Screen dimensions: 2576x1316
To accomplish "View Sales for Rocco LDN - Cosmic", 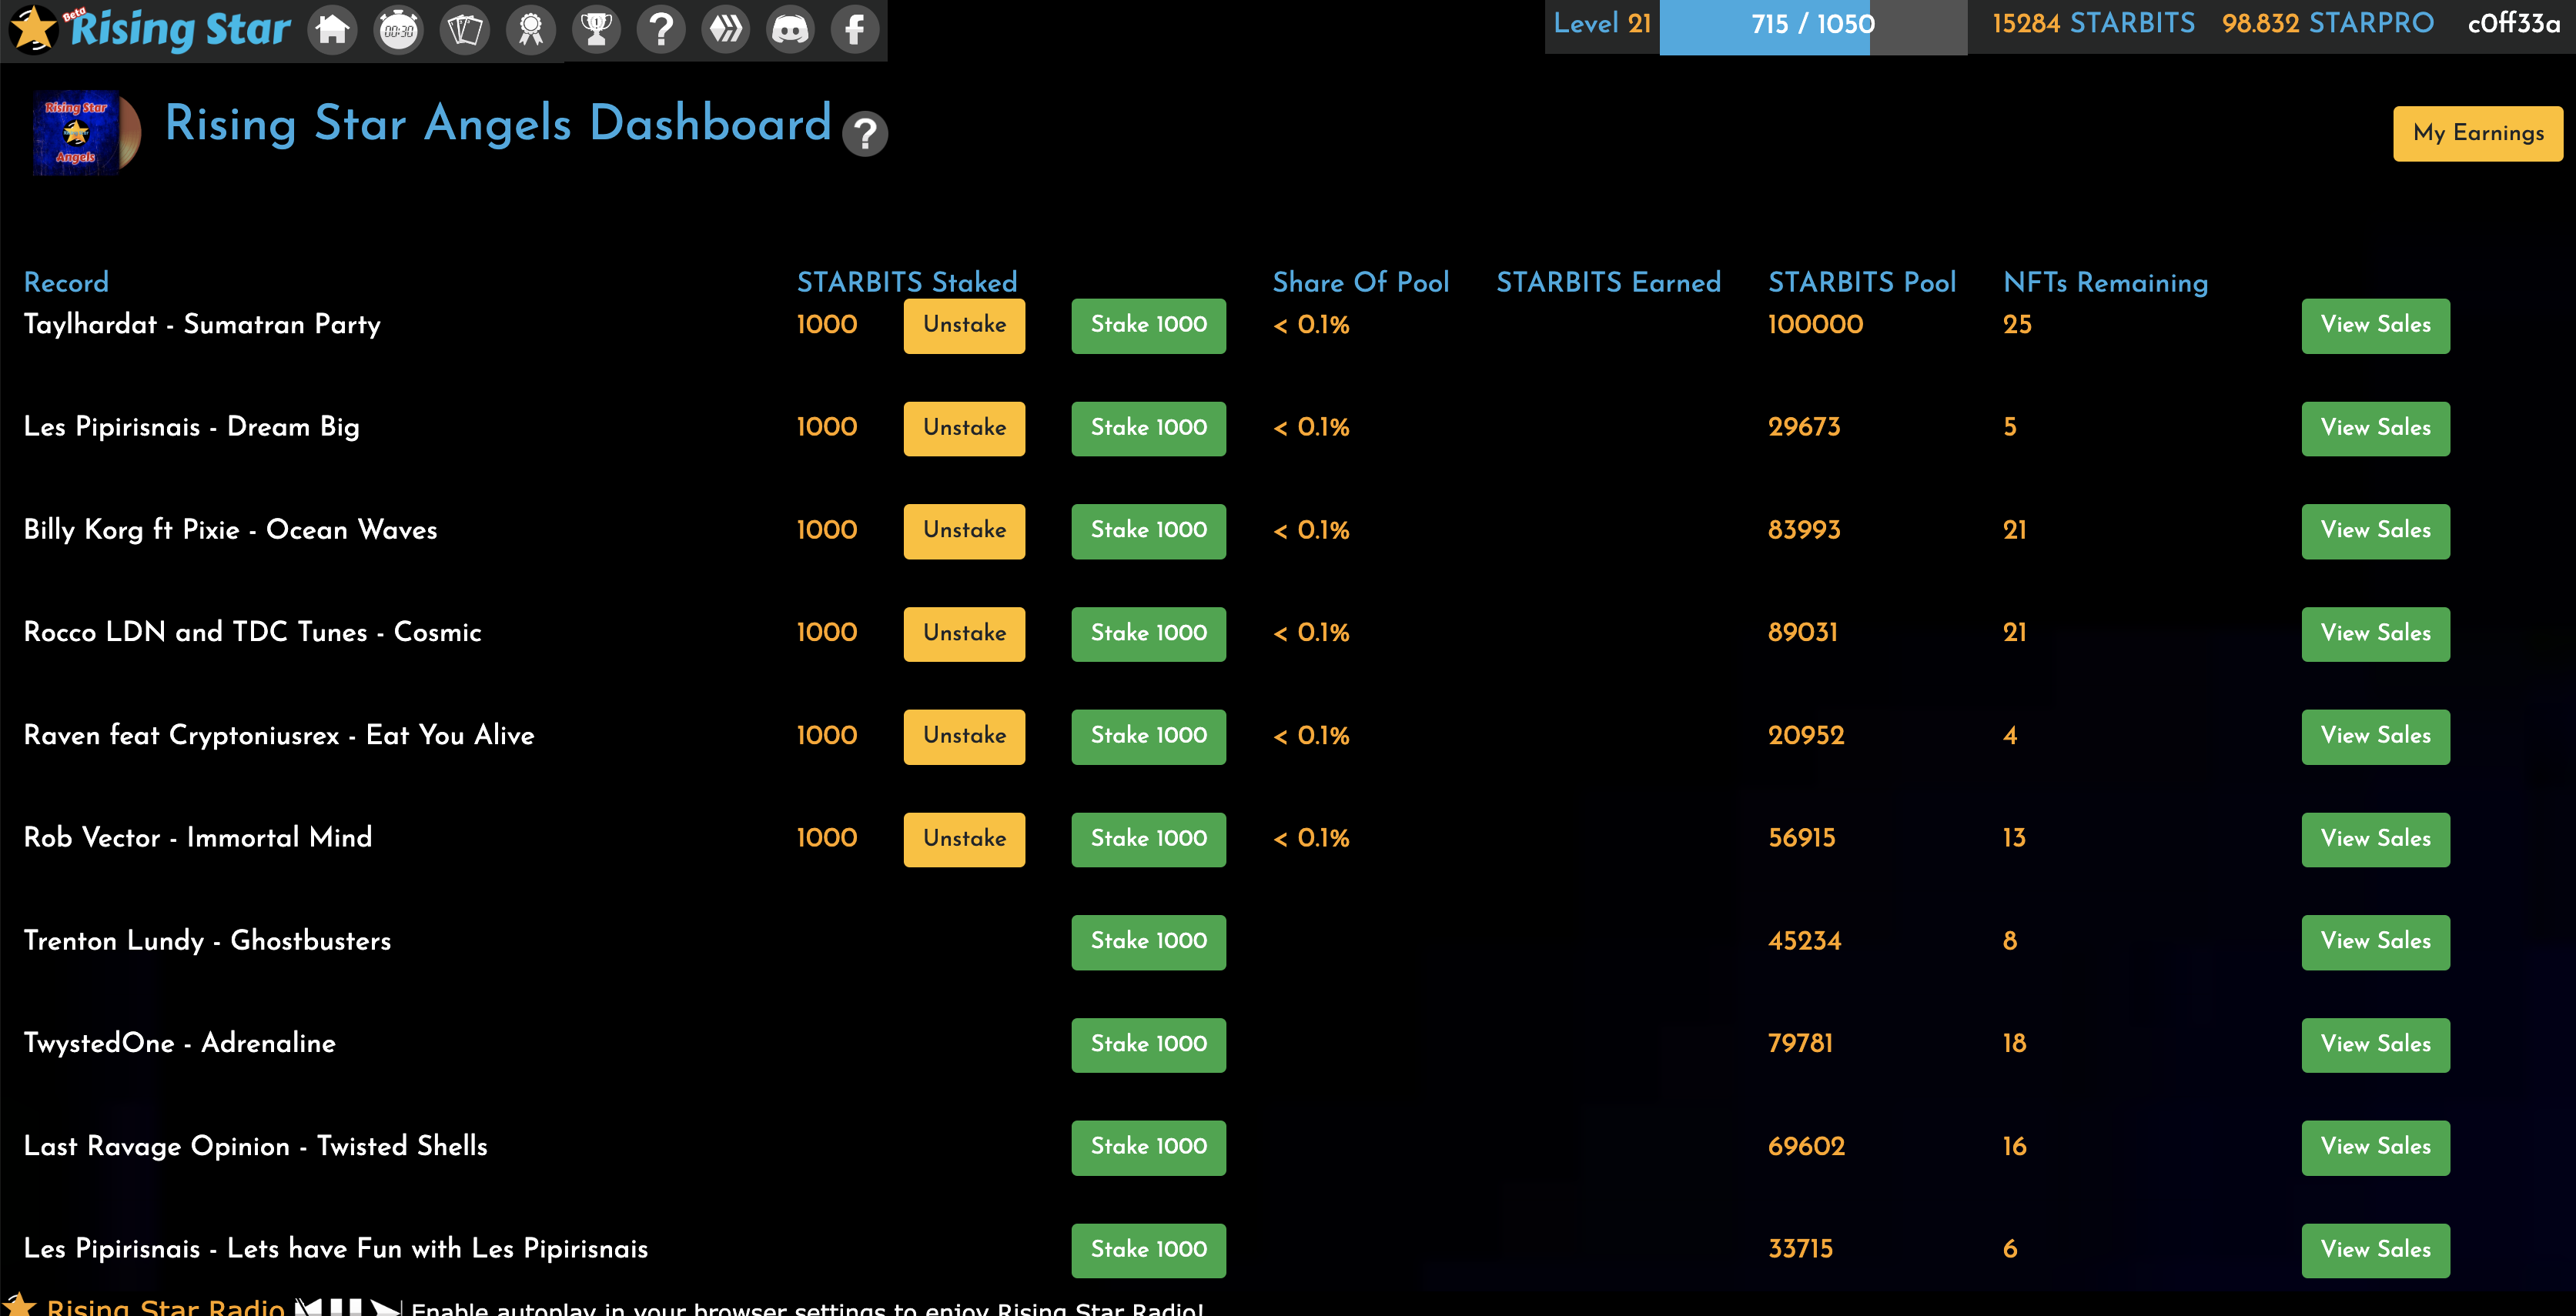I will [x=2375, y=634].
